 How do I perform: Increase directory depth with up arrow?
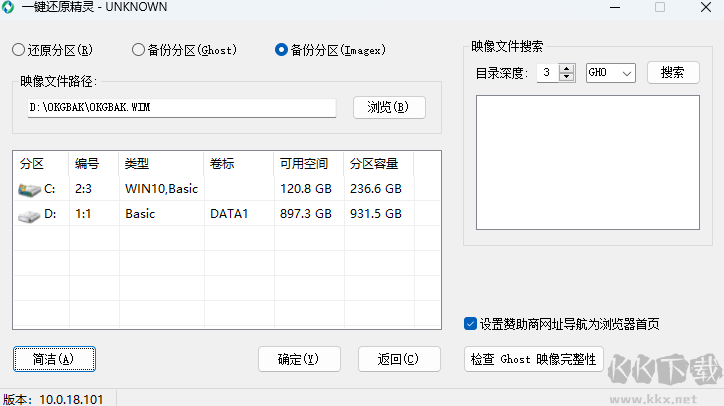coord(567,68)
